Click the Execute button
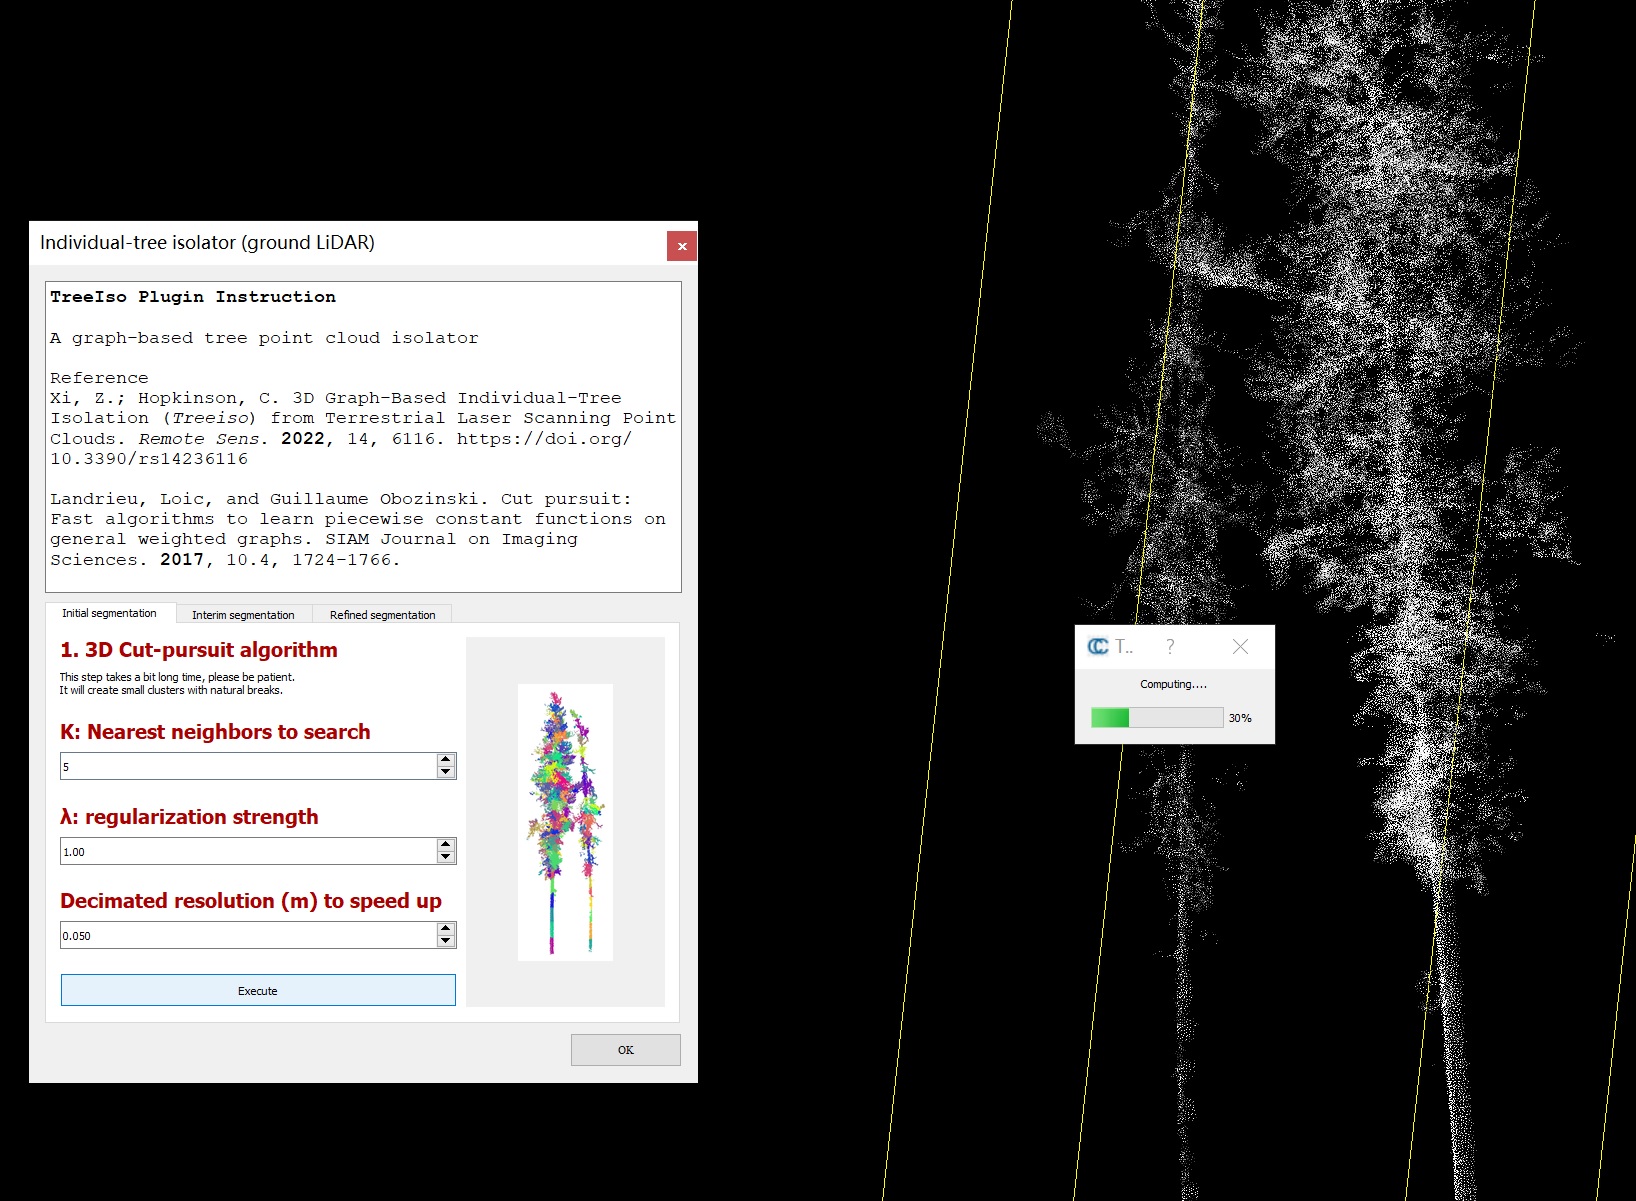 (257, 990)
